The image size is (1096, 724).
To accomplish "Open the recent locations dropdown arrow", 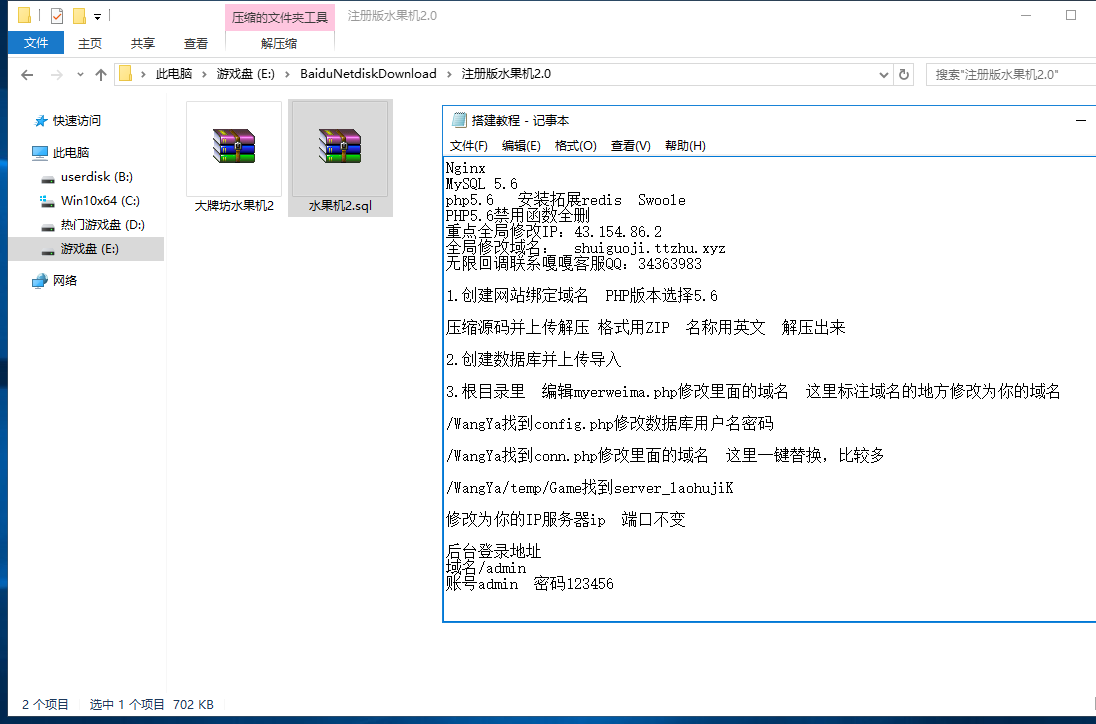I will point(80,75).
